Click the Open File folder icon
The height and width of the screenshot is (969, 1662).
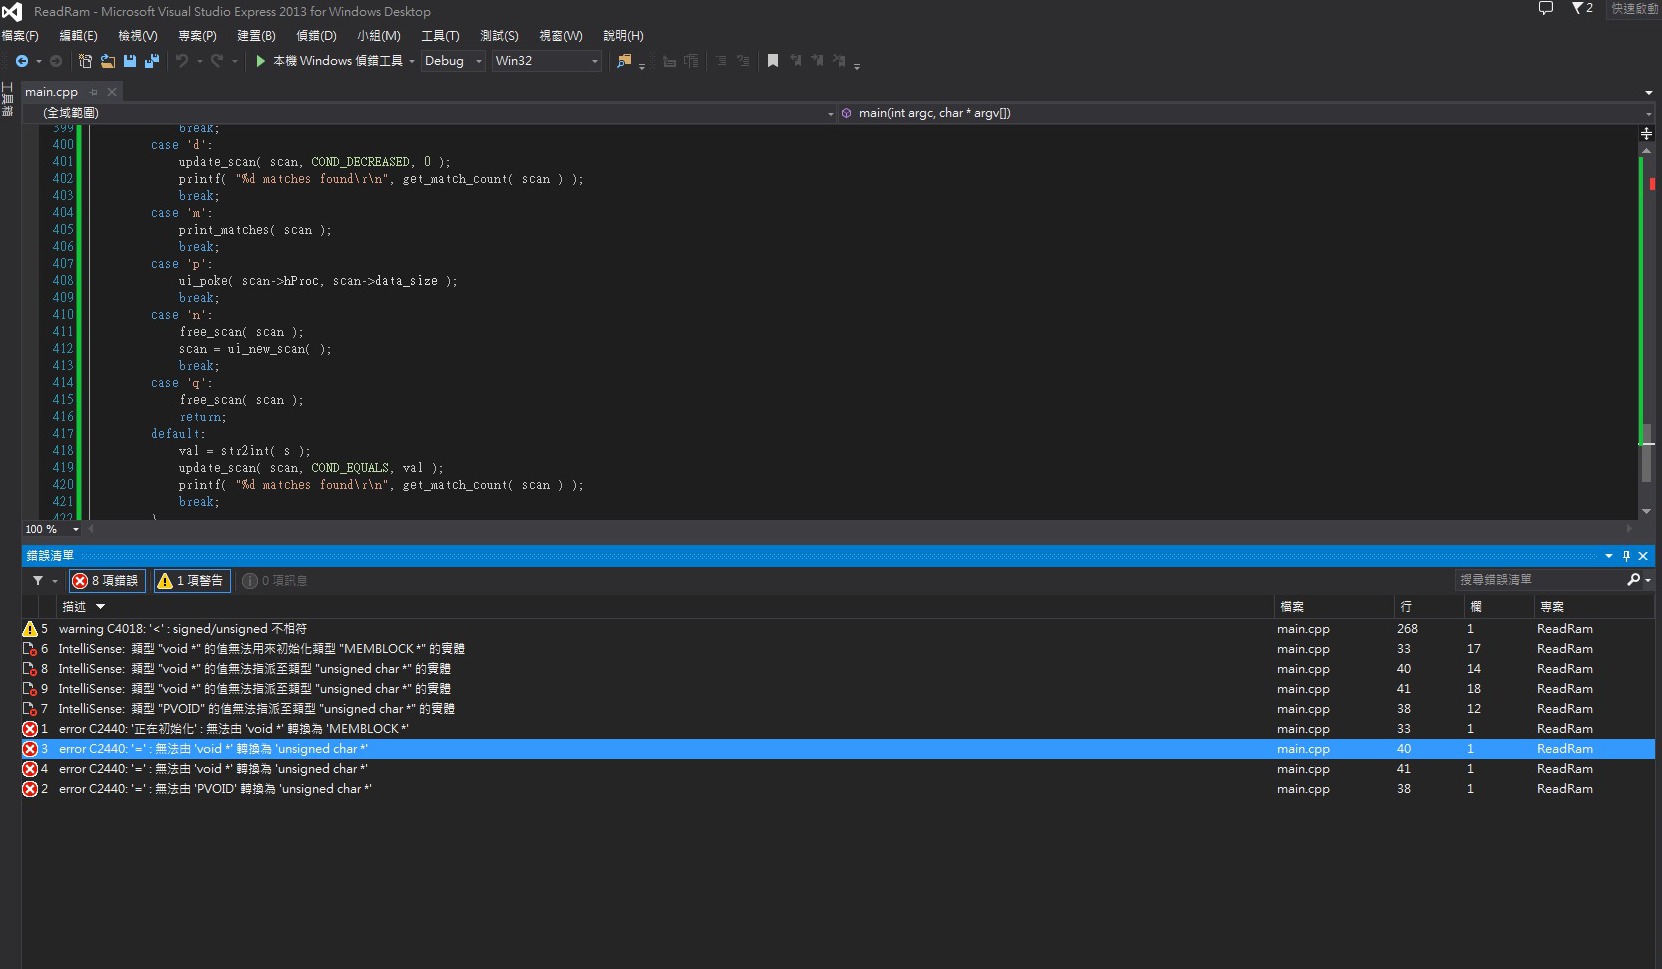coord(107,61)
